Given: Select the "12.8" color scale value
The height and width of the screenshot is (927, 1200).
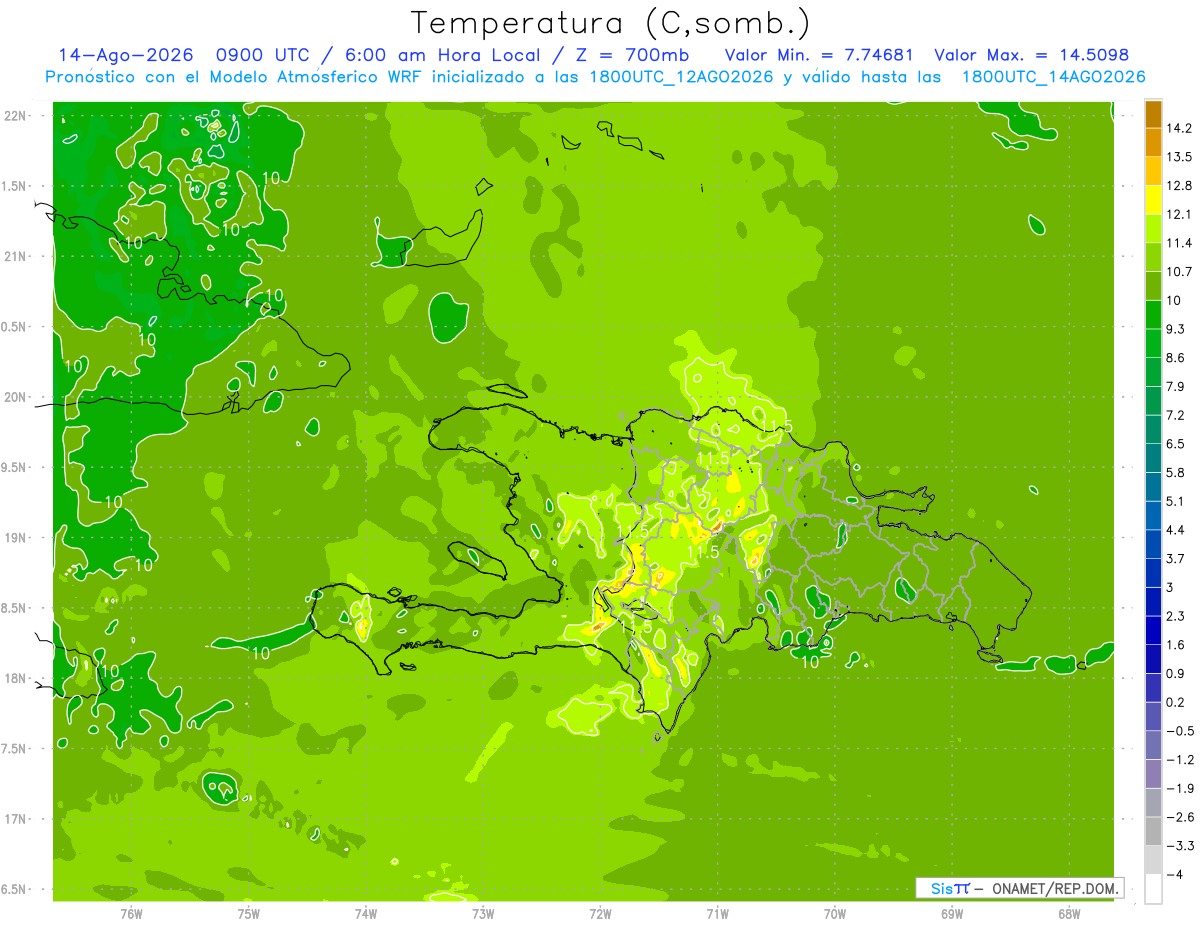Looking at the screenshot, I should click(1179, 186).
